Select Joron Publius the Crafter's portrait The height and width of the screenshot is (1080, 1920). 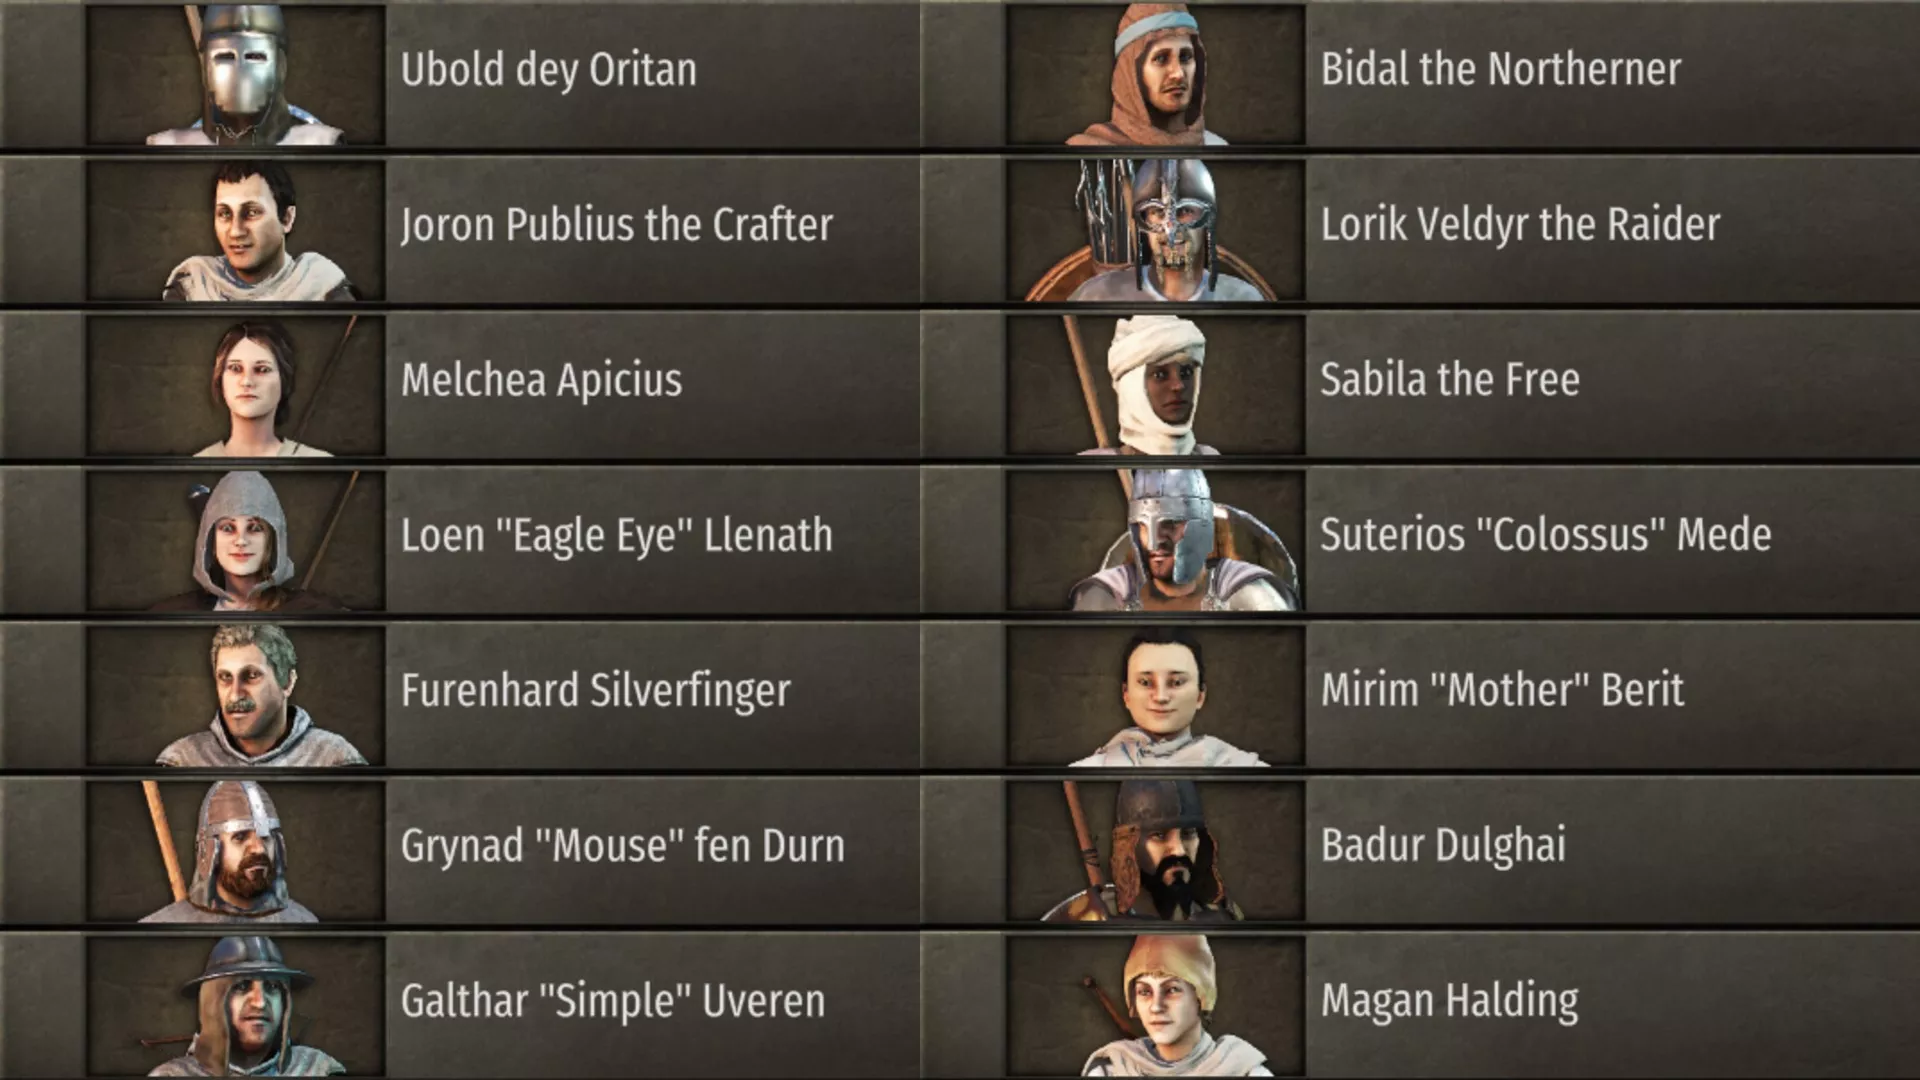[236, 230]
